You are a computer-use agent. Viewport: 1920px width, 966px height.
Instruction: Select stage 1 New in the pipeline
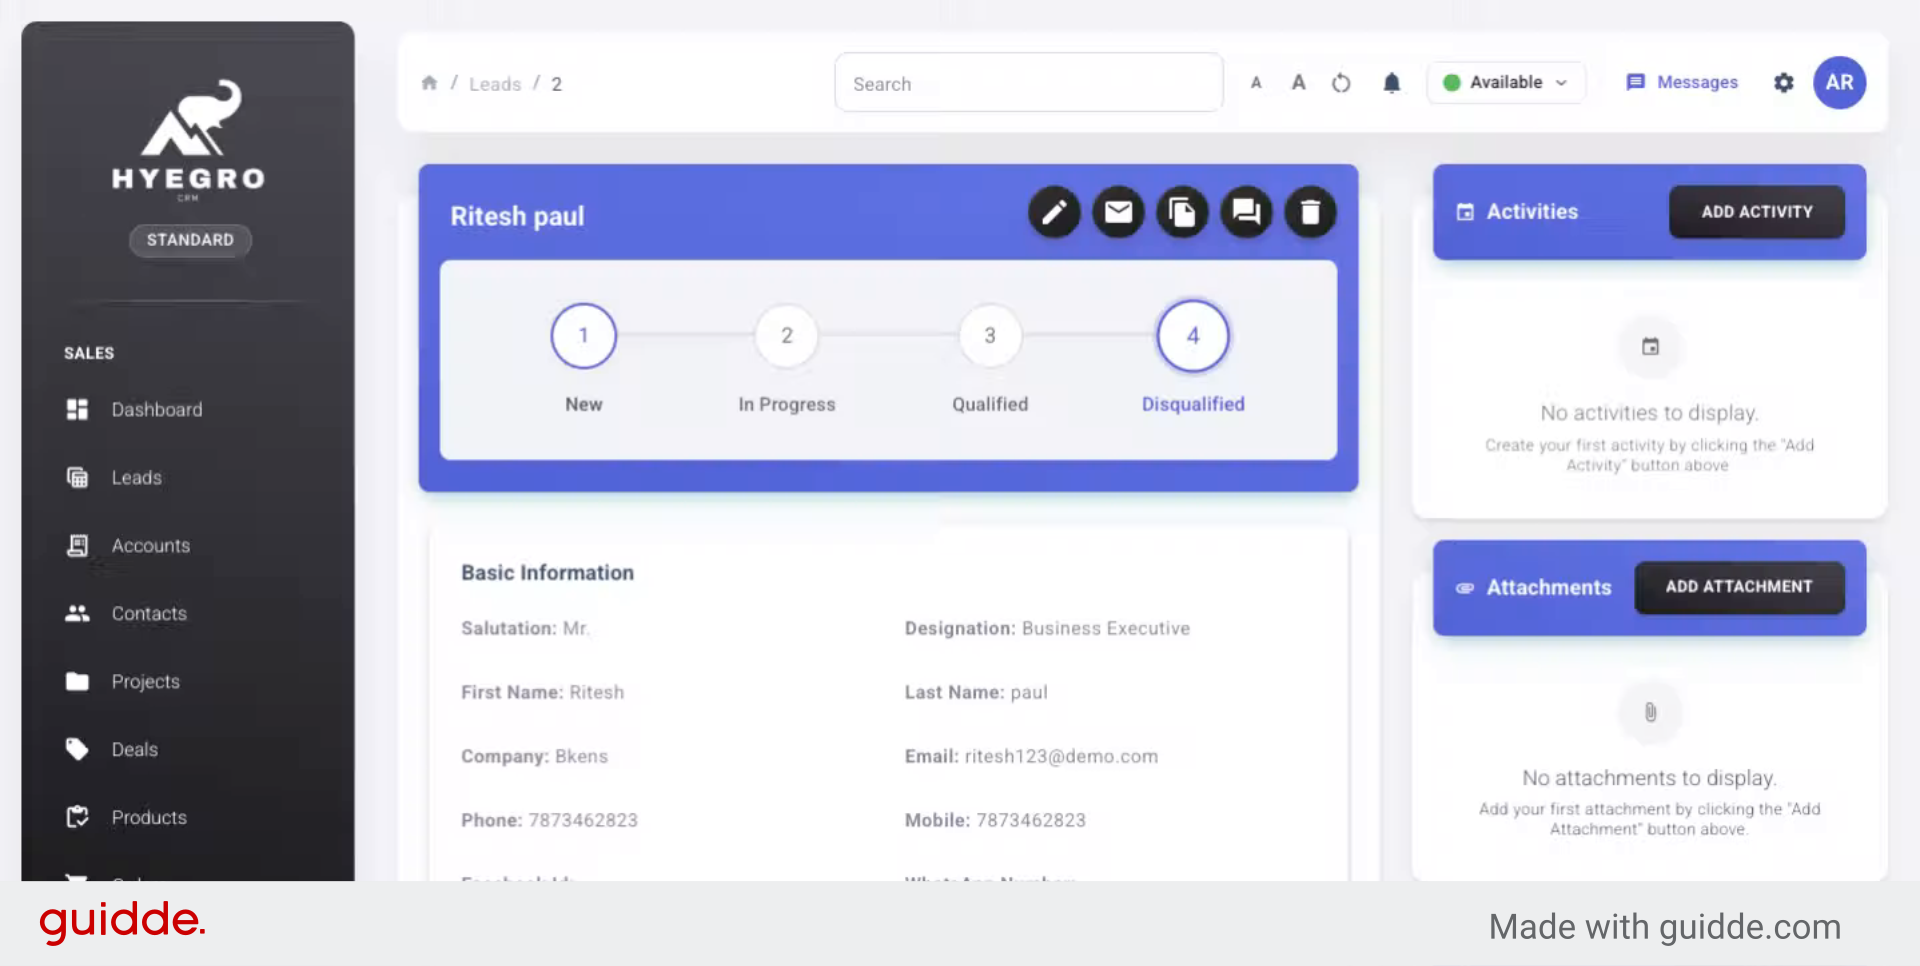(583, 336)
